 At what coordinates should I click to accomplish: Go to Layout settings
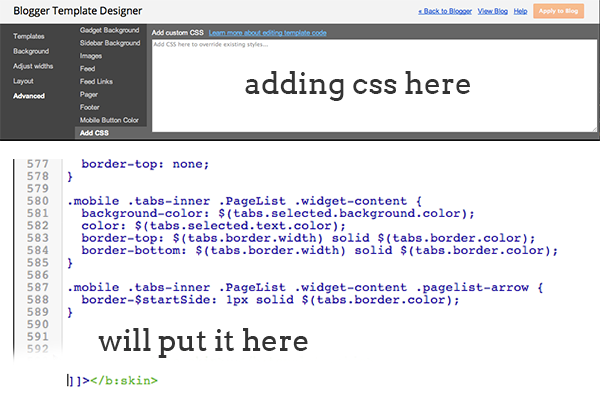(x=23, y=81)
